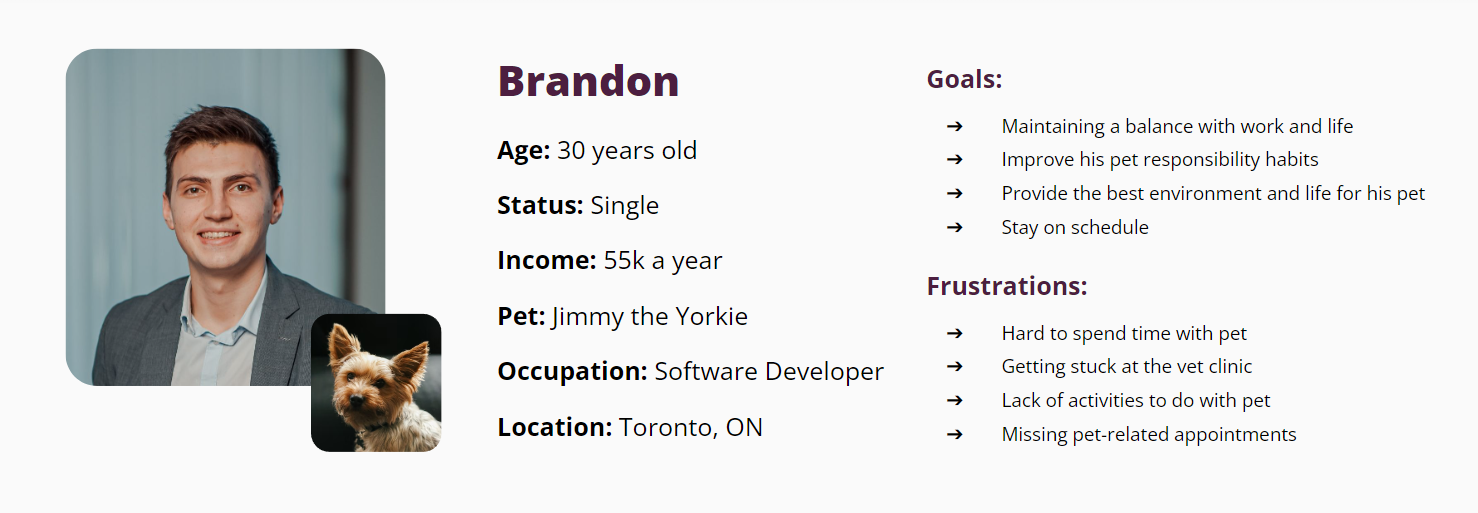This screenshot has height=513, width=1478.
Task: Click the arrow bullet beside pet responsibility habits
Action: [954, 159]
